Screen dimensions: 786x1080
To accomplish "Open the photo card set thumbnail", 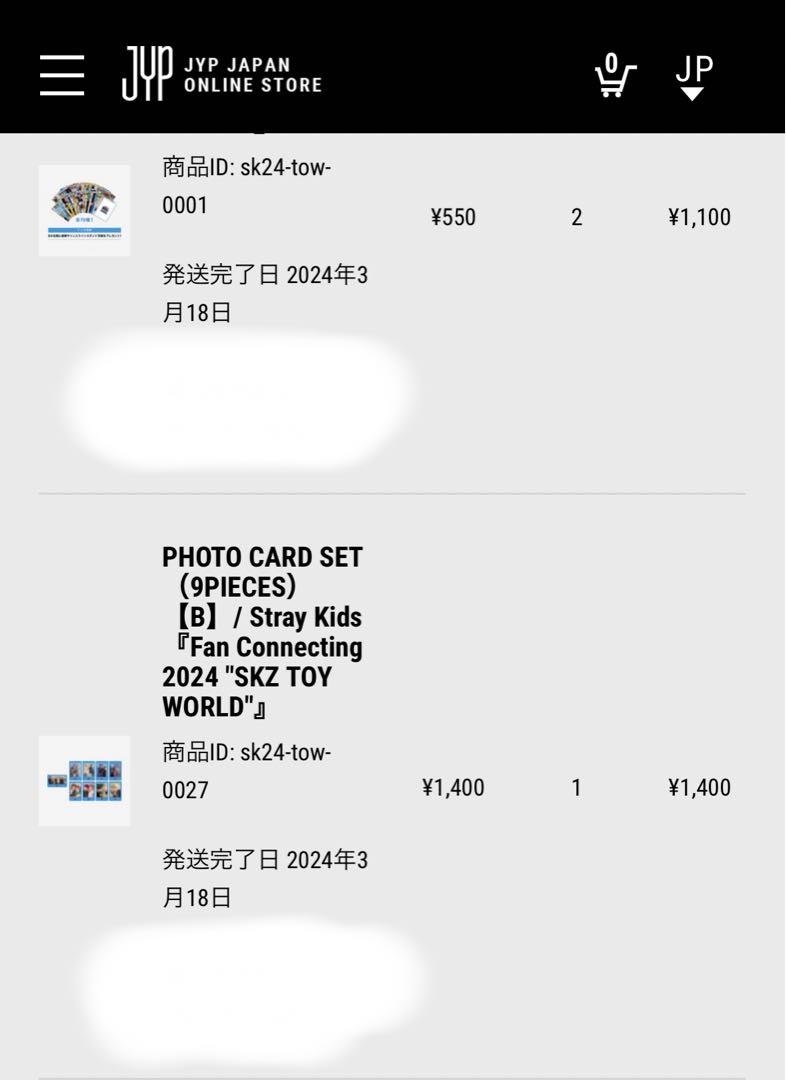I will click(84, 780).
